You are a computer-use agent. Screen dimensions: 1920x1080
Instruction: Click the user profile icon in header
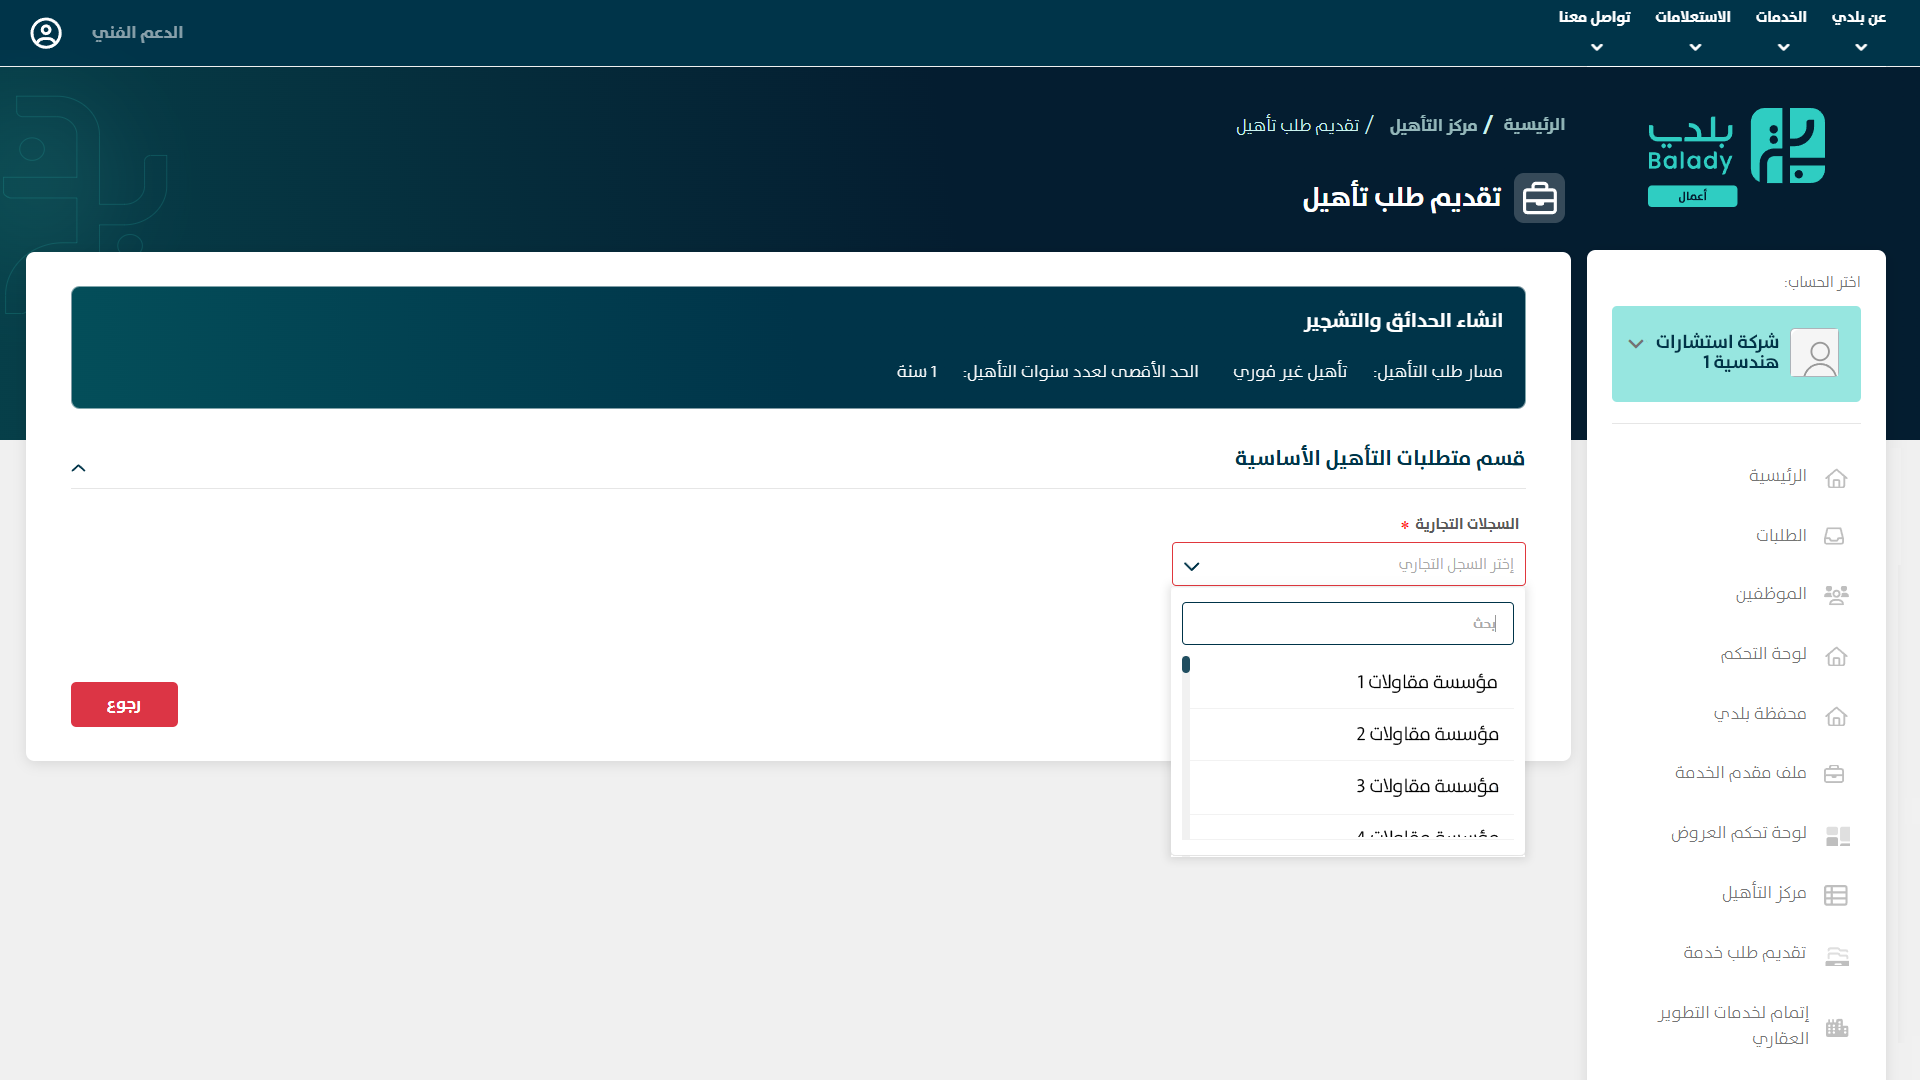[46, 33]
